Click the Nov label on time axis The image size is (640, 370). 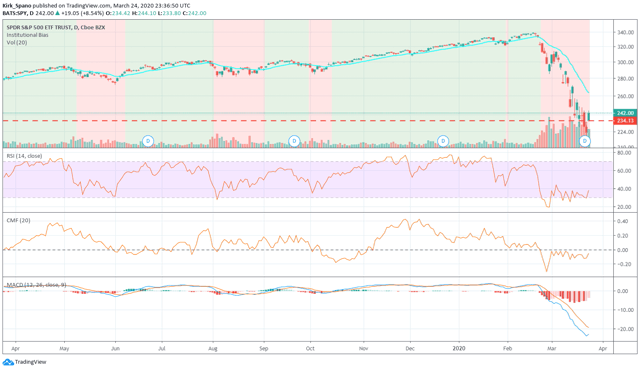(363, 348)
